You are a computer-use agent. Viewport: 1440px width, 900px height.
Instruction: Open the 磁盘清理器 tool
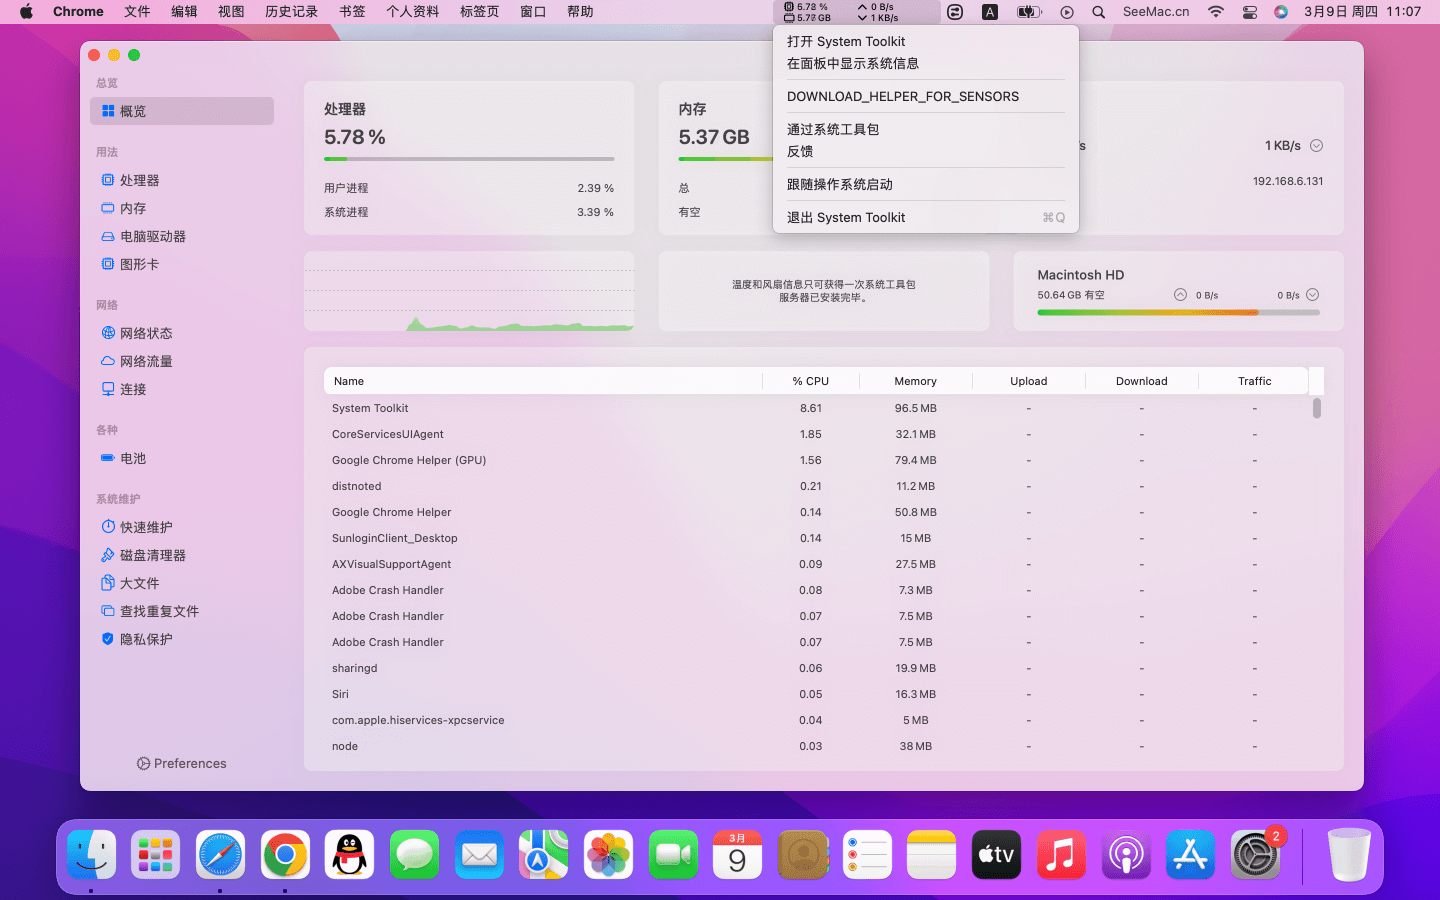(152, 555)
